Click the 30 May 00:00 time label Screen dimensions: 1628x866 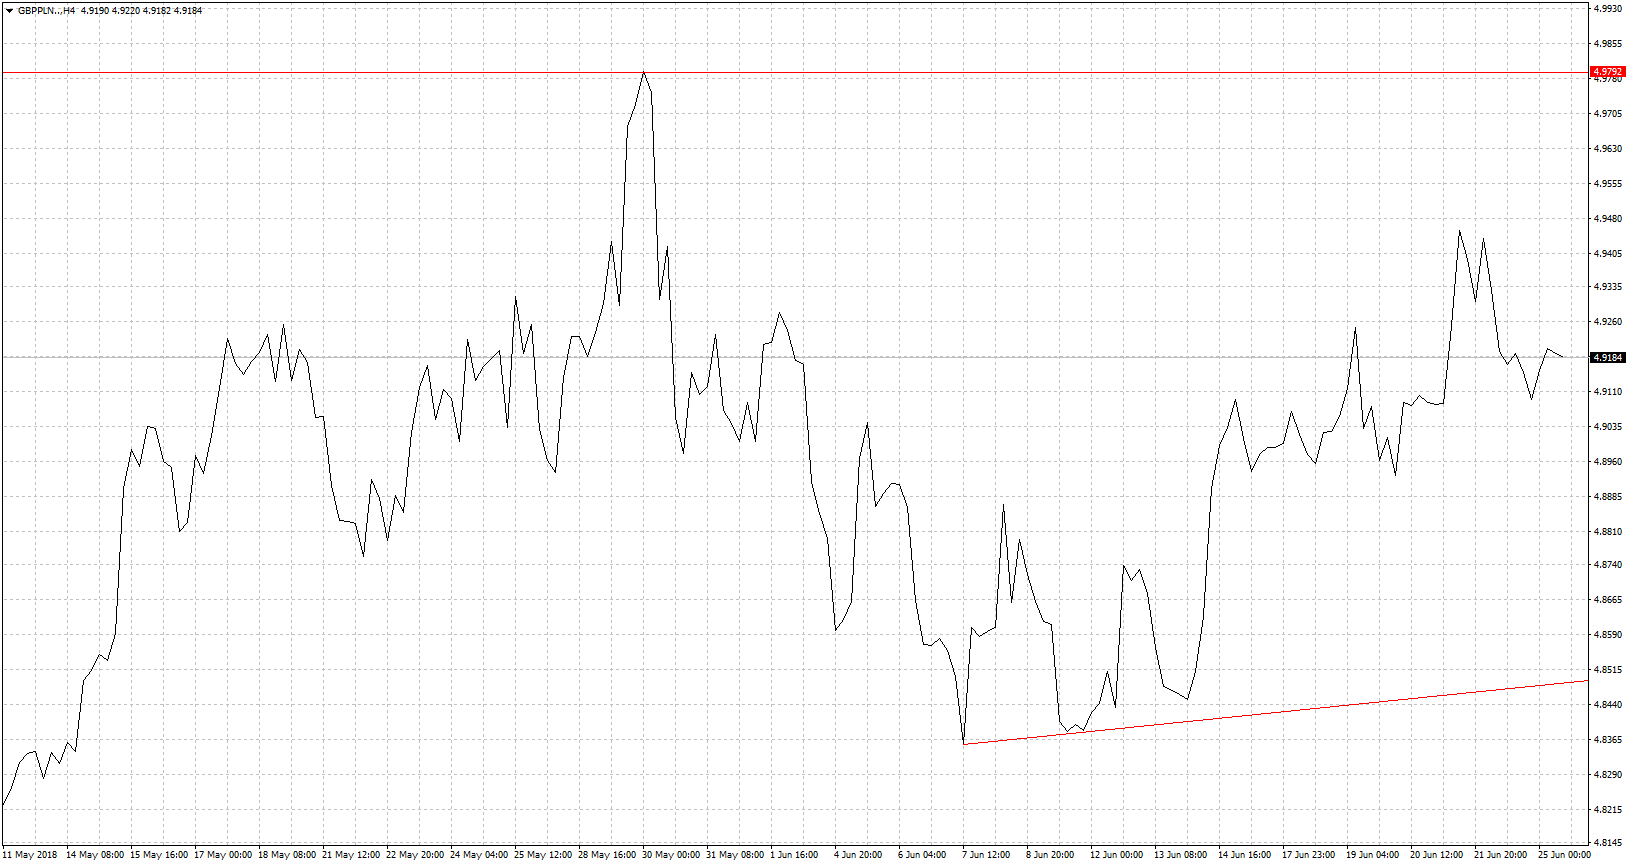[x=671, y=855]
